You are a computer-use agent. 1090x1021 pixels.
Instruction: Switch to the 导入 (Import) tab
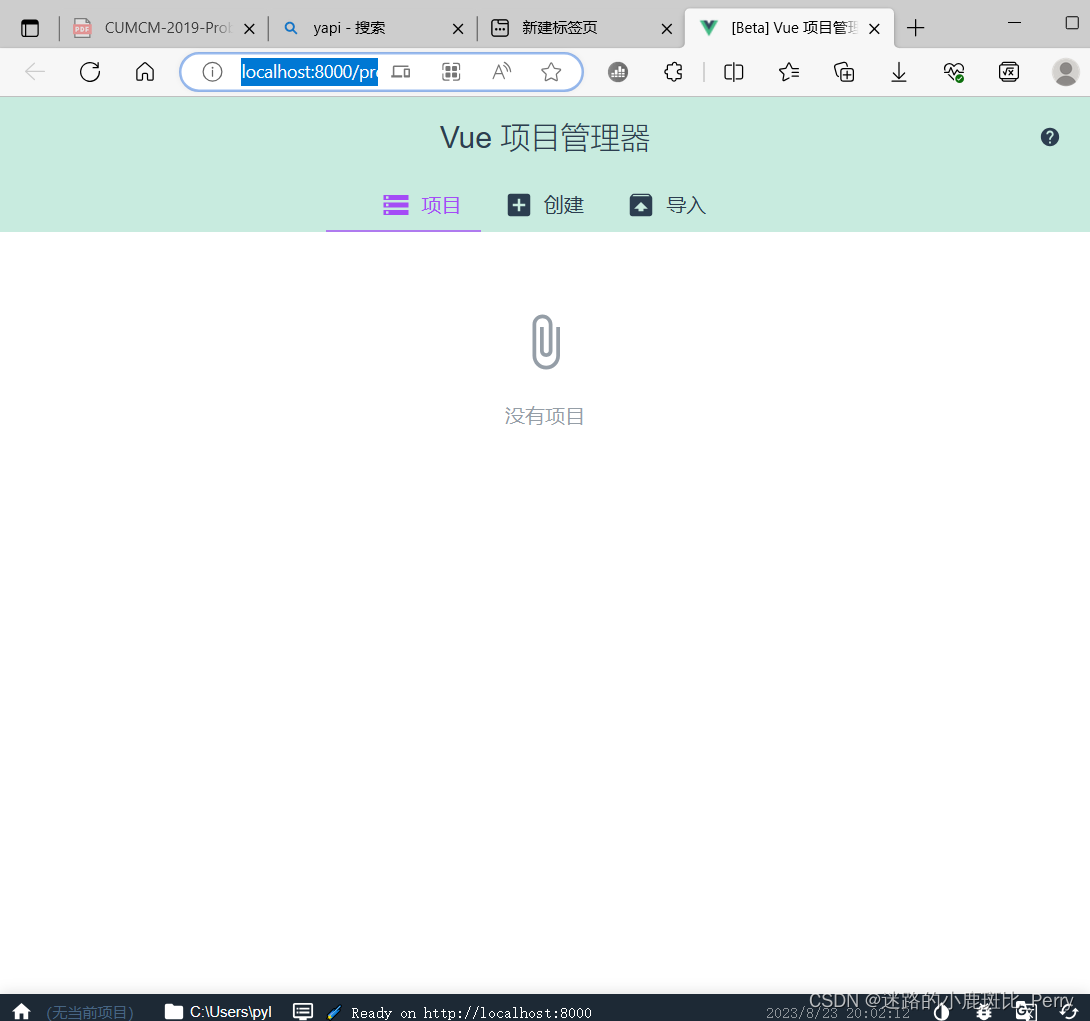coord(668,205)
